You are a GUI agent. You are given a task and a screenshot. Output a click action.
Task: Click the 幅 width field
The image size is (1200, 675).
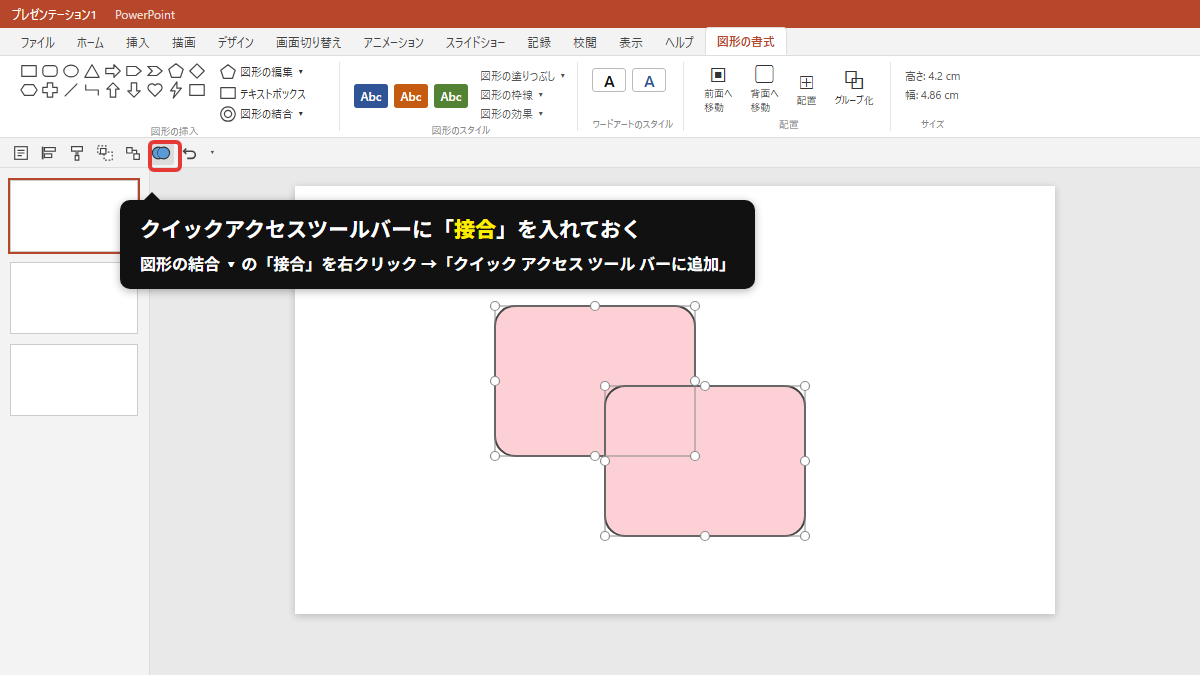point(933,96)
